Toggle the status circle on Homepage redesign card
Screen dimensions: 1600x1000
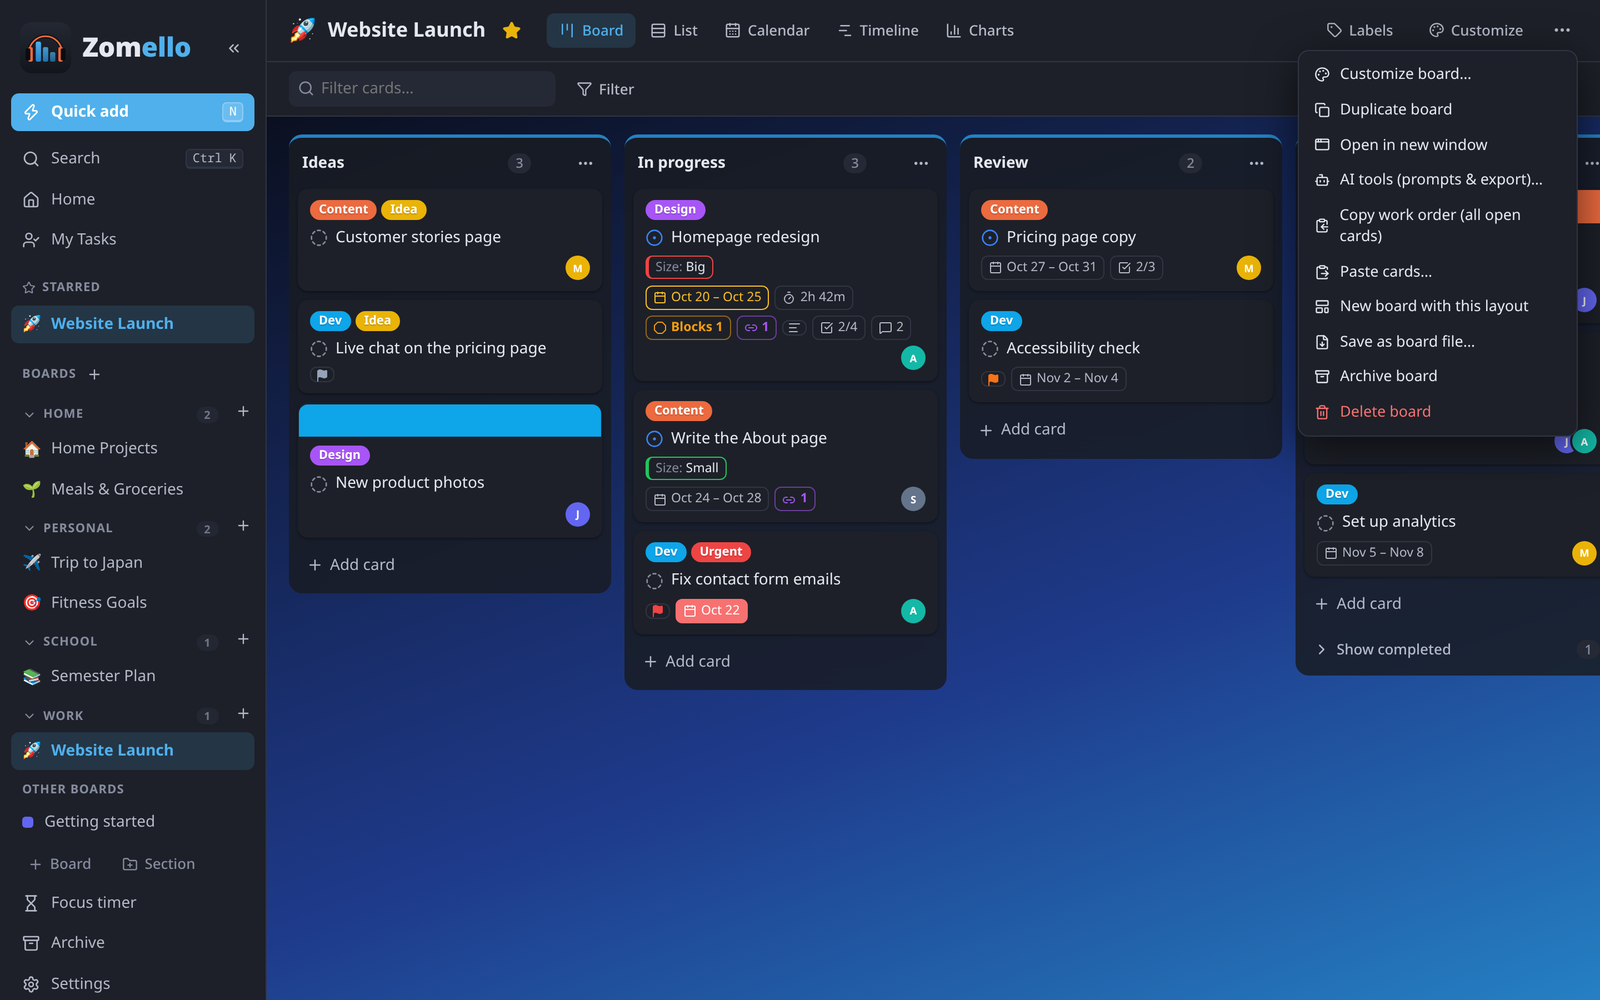pos(654,238)
